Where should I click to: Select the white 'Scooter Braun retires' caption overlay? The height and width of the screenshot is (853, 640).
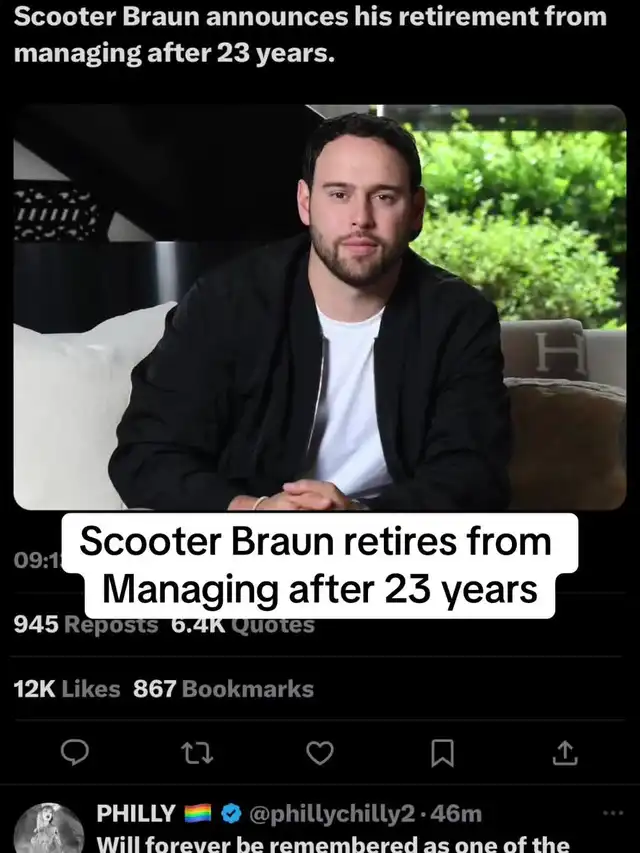(x=319, y=566)
